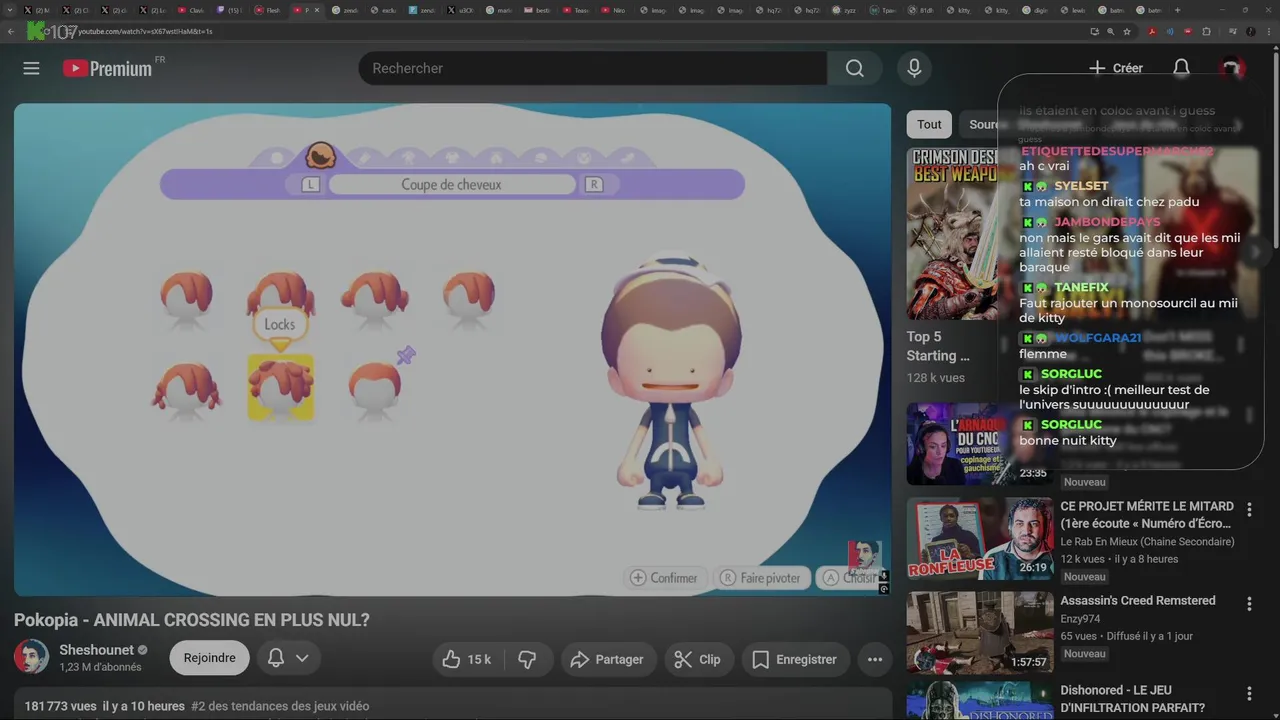Open Crimson Desert Best Weapon thumbnail
Screen dimensions: 1280x720
[952, 234]
